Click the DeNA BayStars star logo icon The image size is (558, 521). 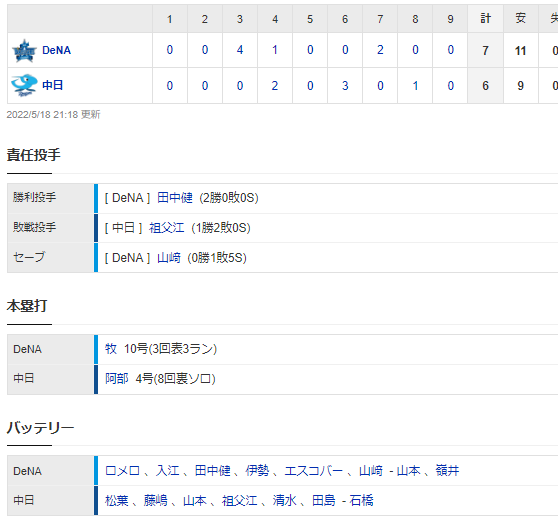pyautogui.click(x=24, y=51)
